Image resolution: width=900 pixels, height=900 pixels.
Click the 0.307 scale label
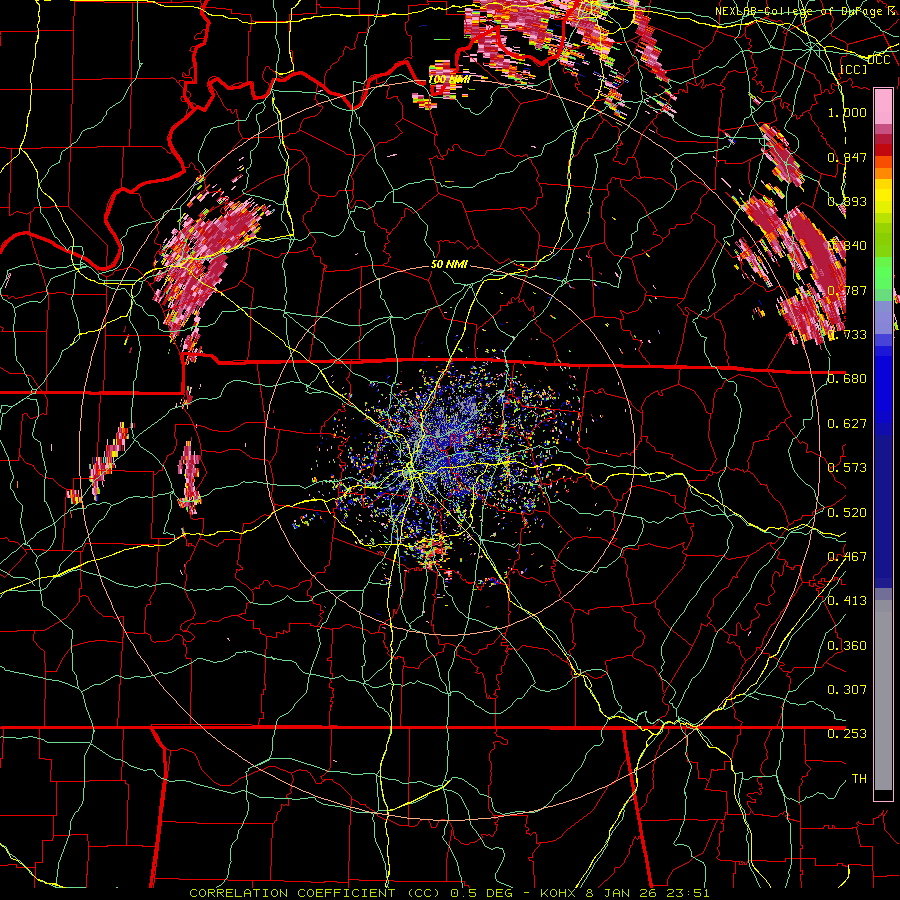point(847,689)
